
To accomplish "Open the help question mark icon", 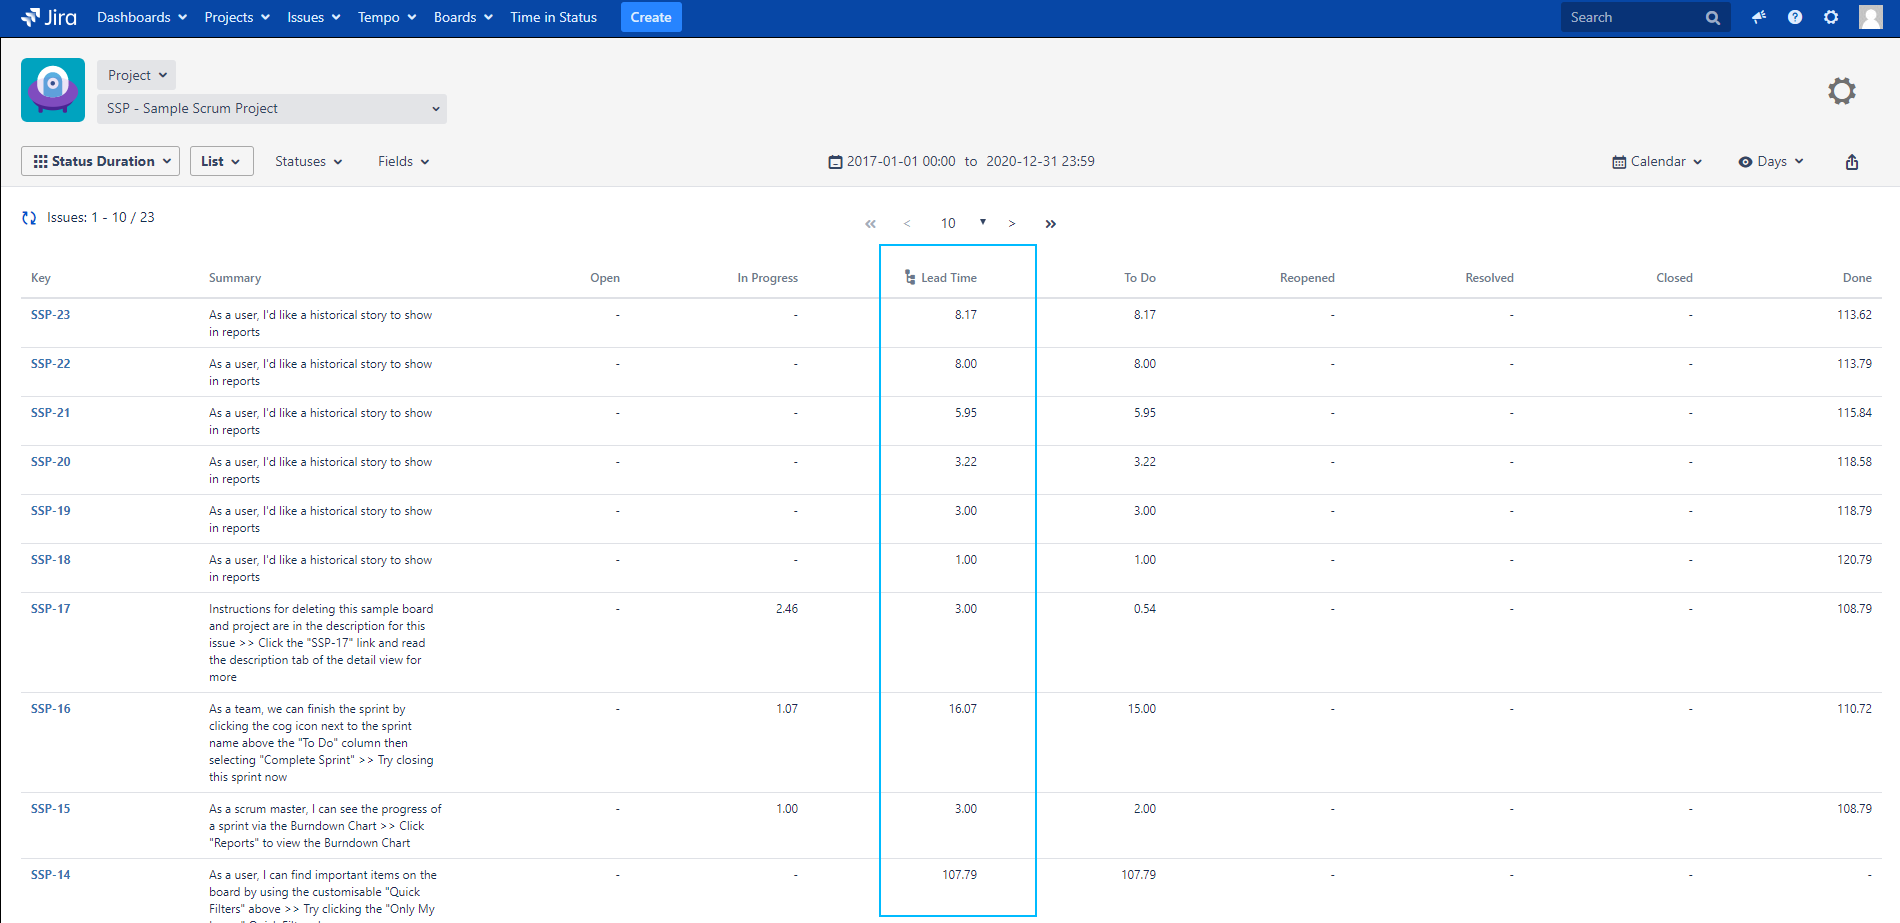I will [x=1795, y=17].
